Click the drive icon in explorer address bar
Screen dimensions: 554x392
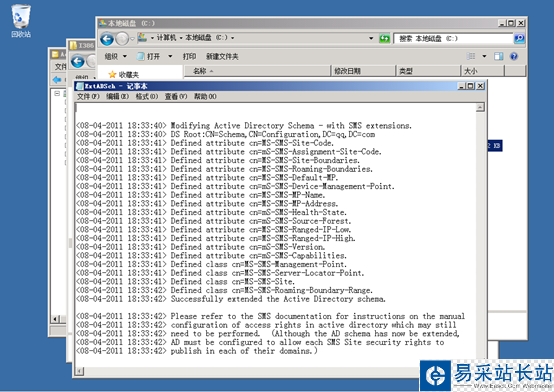point(142,37)
